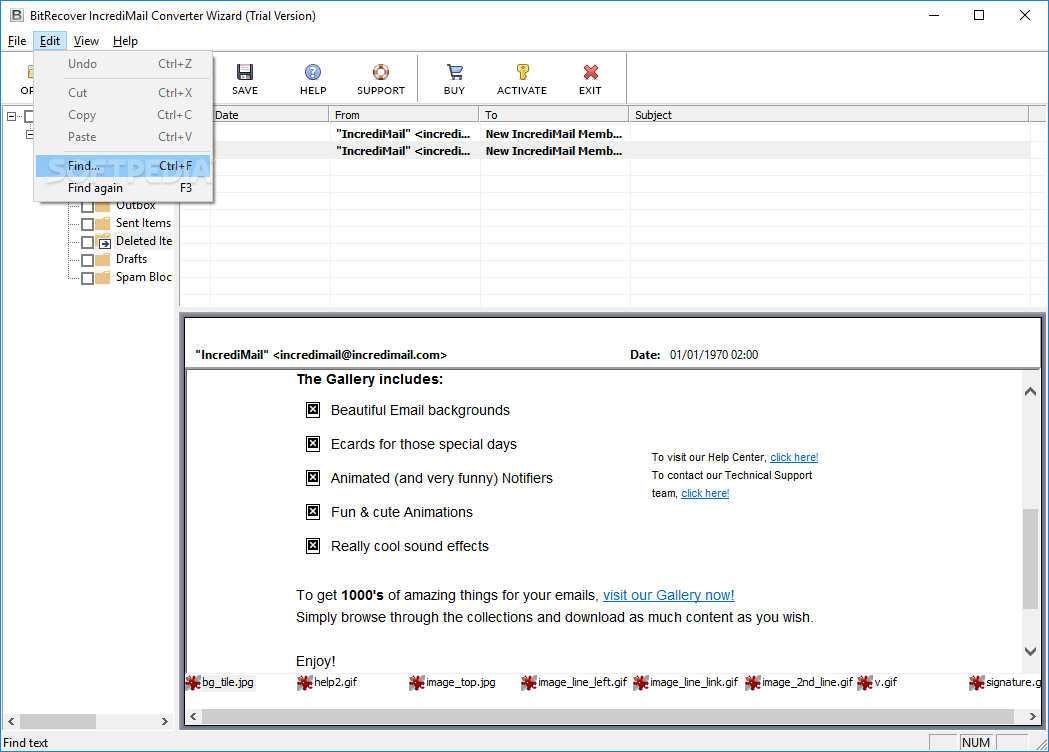Open Help via question mark icon
The width and height of the screenshot is (1049, 752).
pyautogui.click(x=312, y=72)
